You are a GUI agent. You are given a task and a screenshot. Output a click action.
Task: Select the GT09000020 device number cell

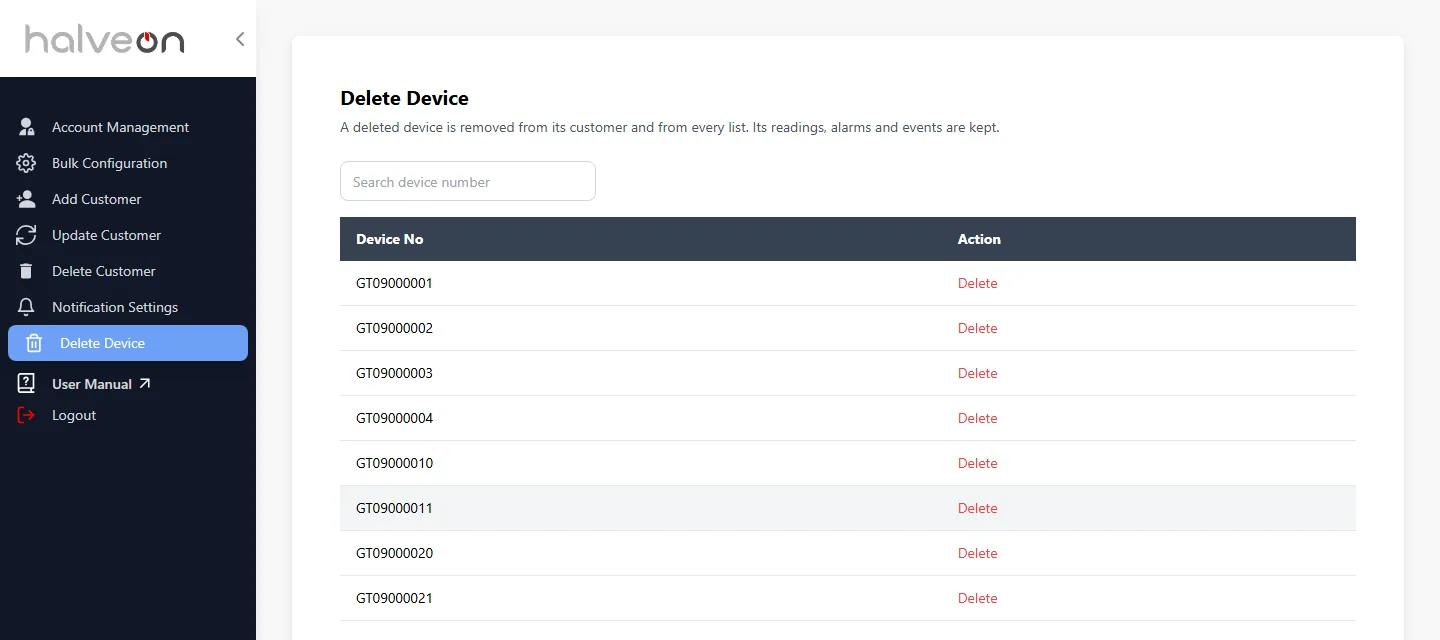pos(394,553)
